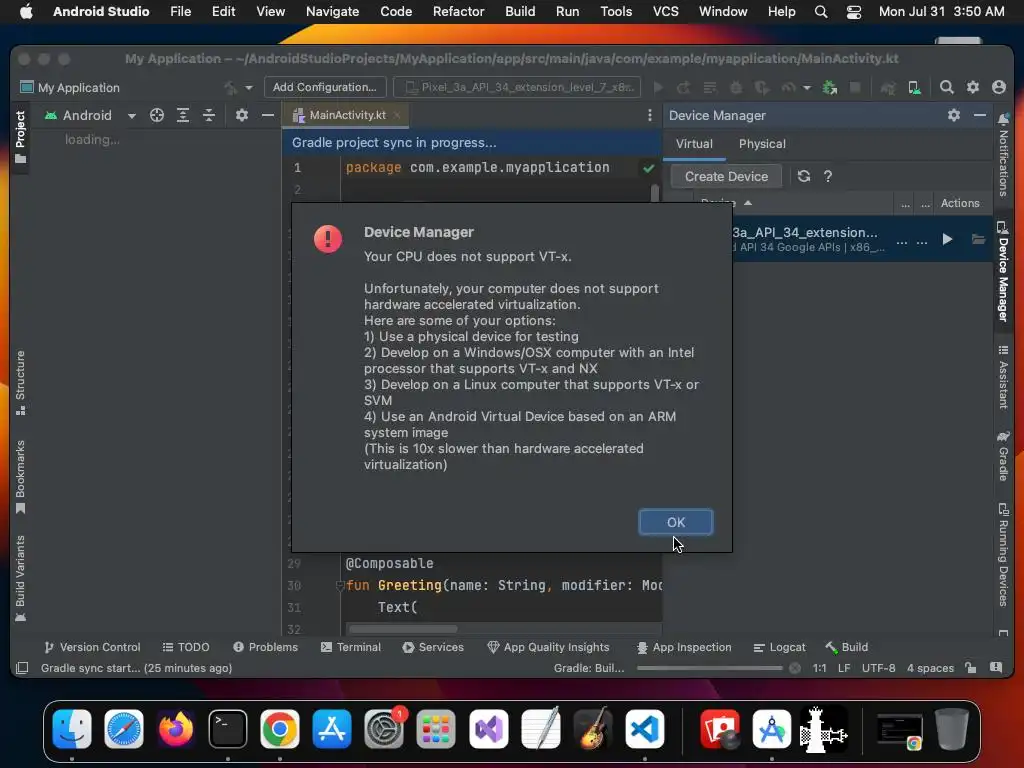Hide the Device Manager panel

980,115
